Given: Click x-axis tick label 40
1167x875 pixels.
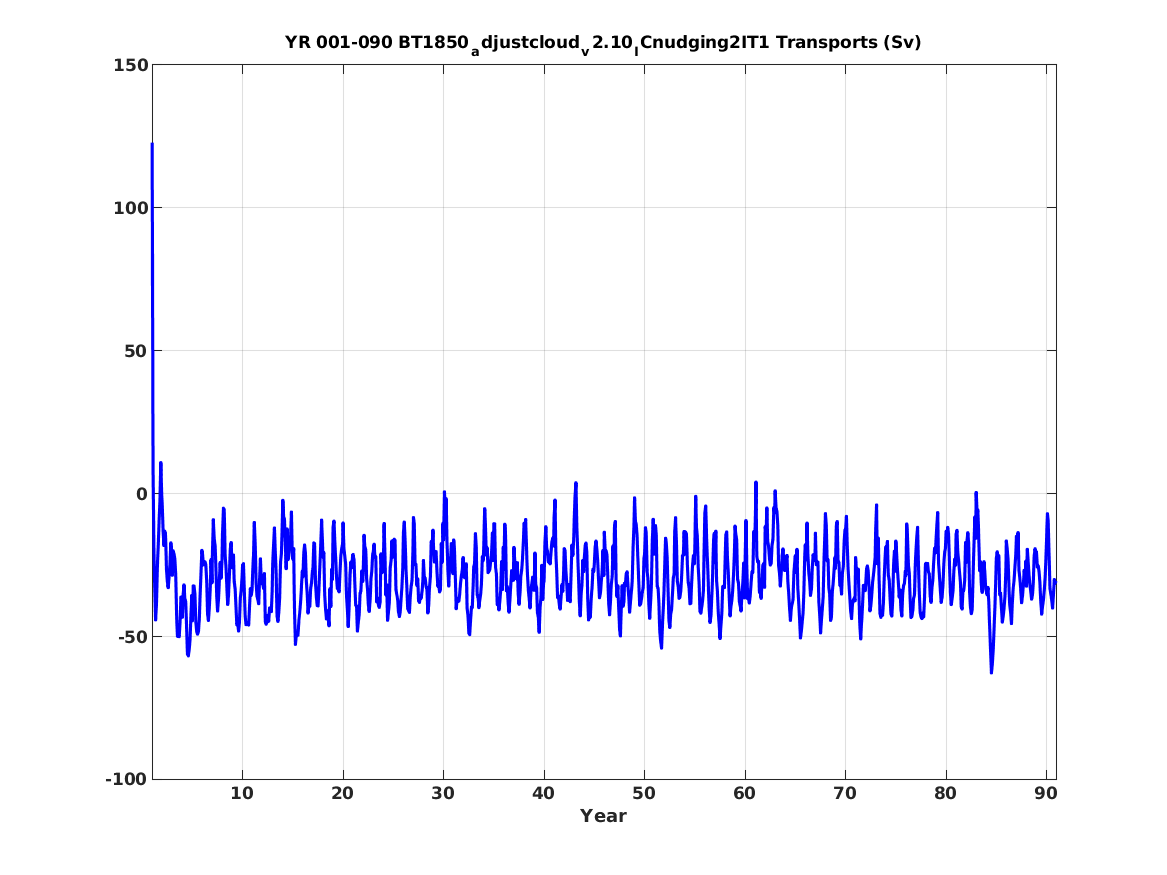Looking at the screenshot, I should coord(543,794).
